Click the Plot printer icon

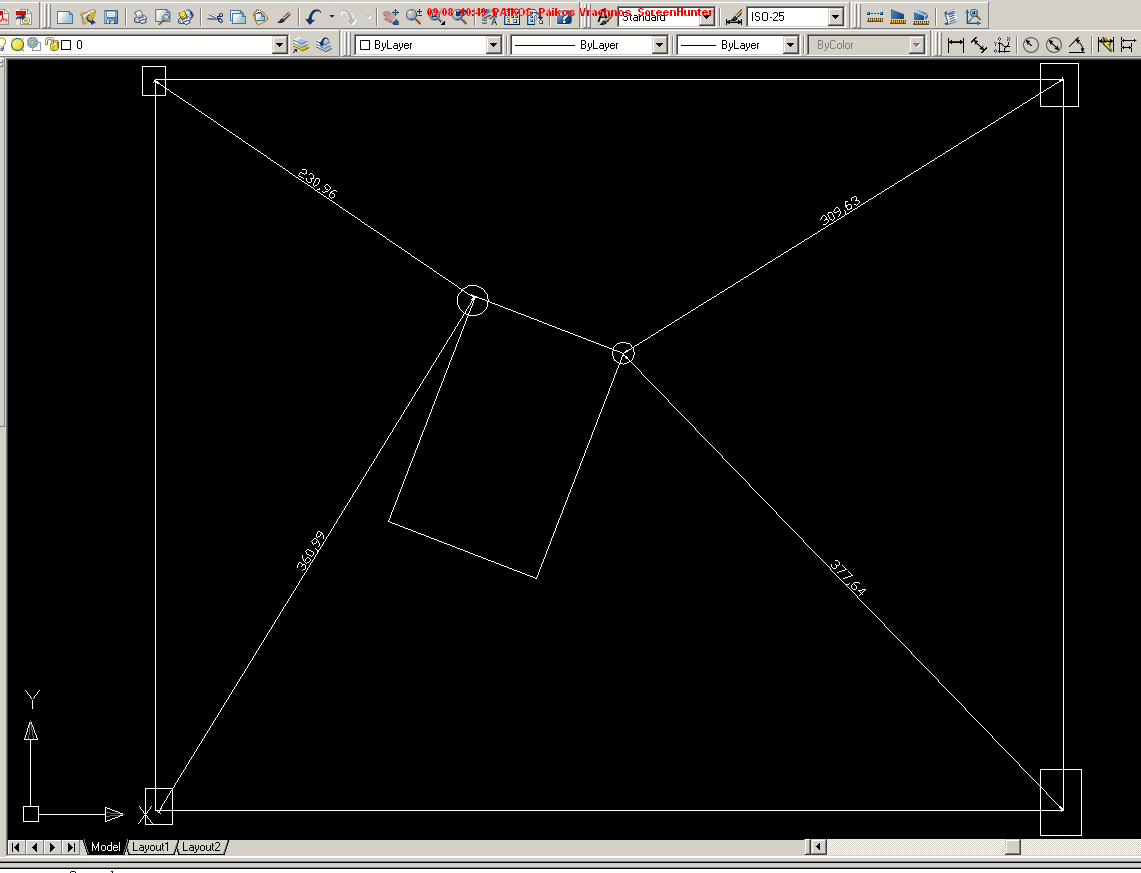[140, 17]
